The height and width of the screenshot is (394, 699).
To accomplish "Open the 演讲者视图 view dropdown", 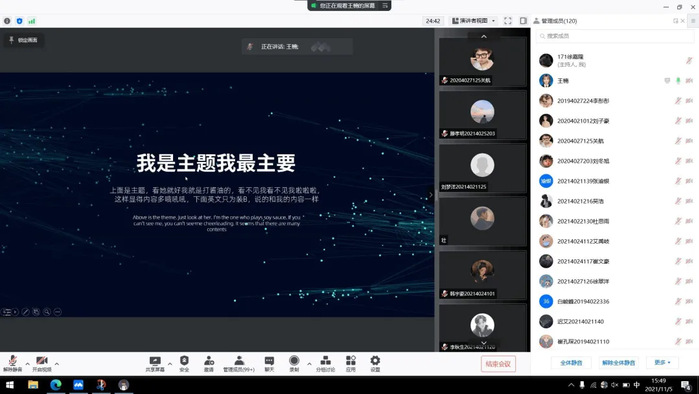I will click(x=474, y=21).
